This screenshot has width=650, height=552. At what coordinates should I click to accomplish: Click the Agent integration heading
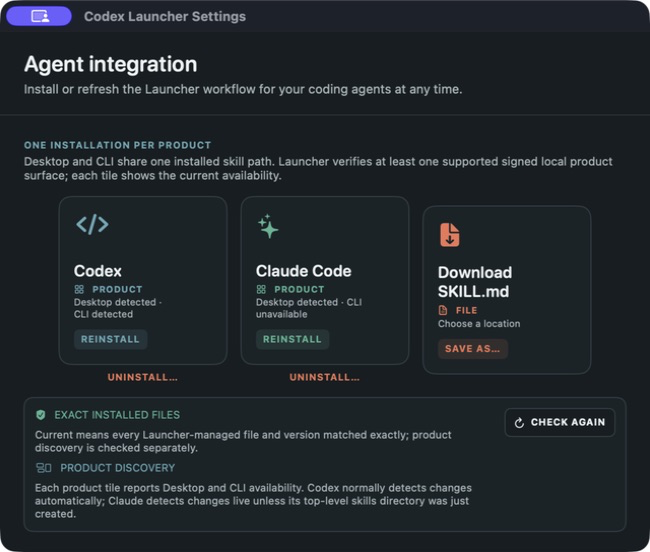coord(111,64)
